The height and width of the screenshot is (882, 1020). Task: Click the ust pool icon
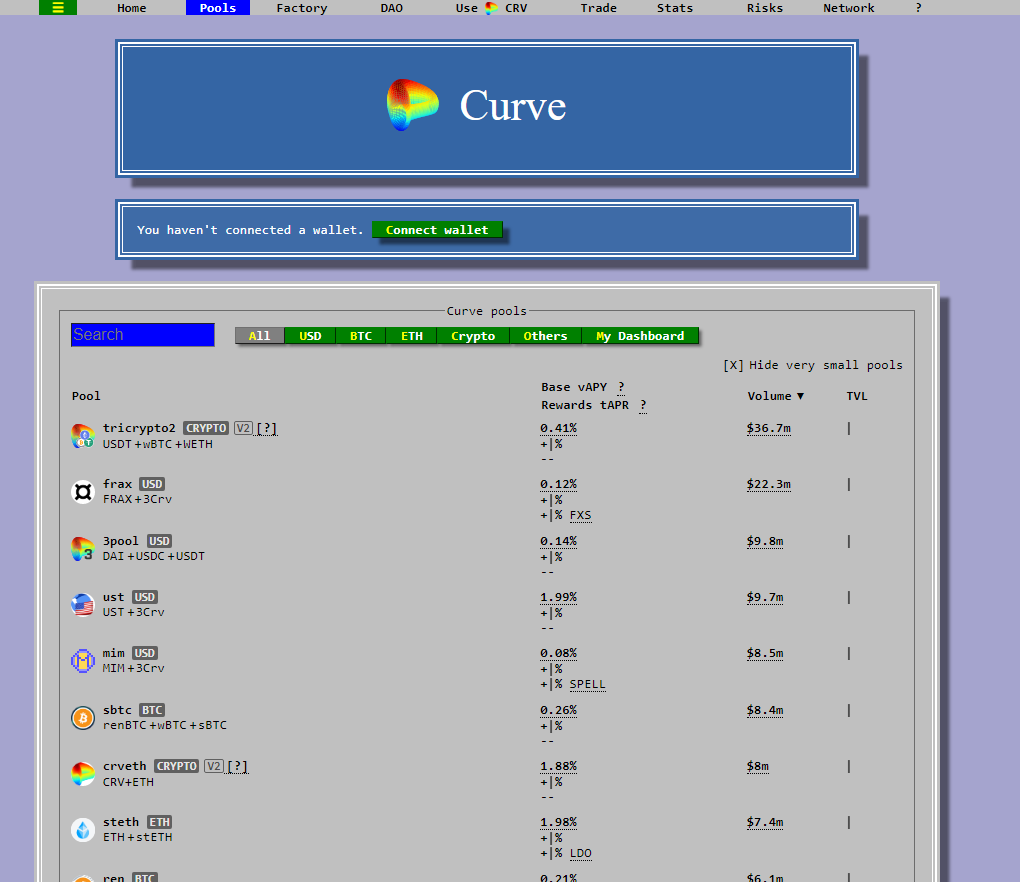(x=83, y=605)
